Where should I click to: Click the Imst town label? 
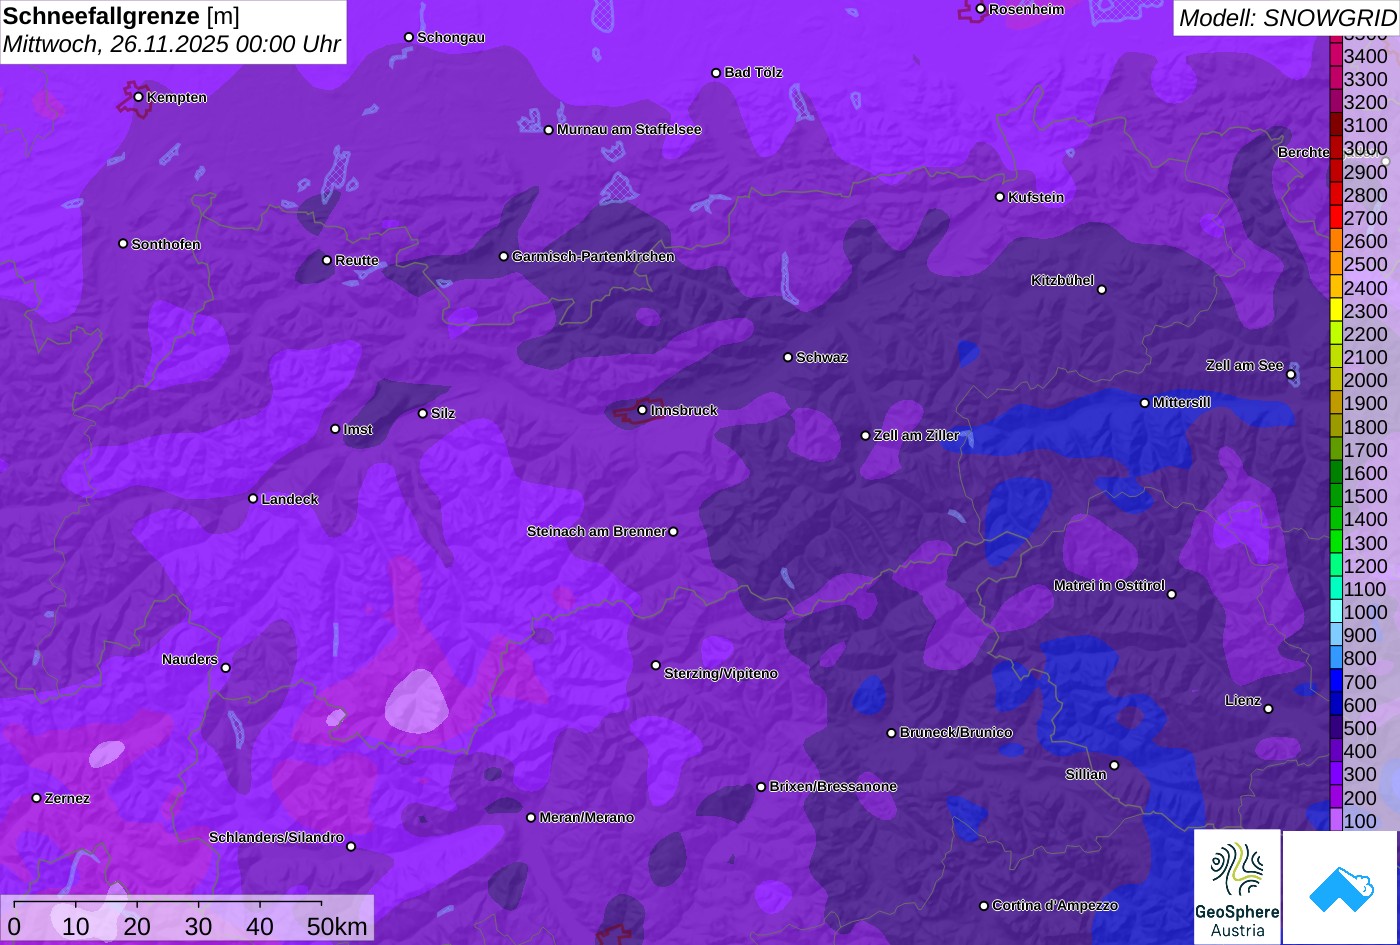358,429
